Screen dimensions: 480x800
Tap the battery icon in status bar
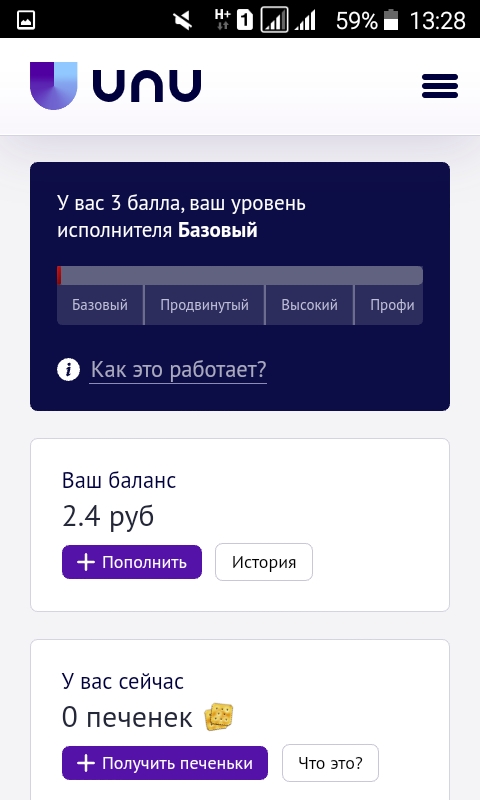click(391, 20)
